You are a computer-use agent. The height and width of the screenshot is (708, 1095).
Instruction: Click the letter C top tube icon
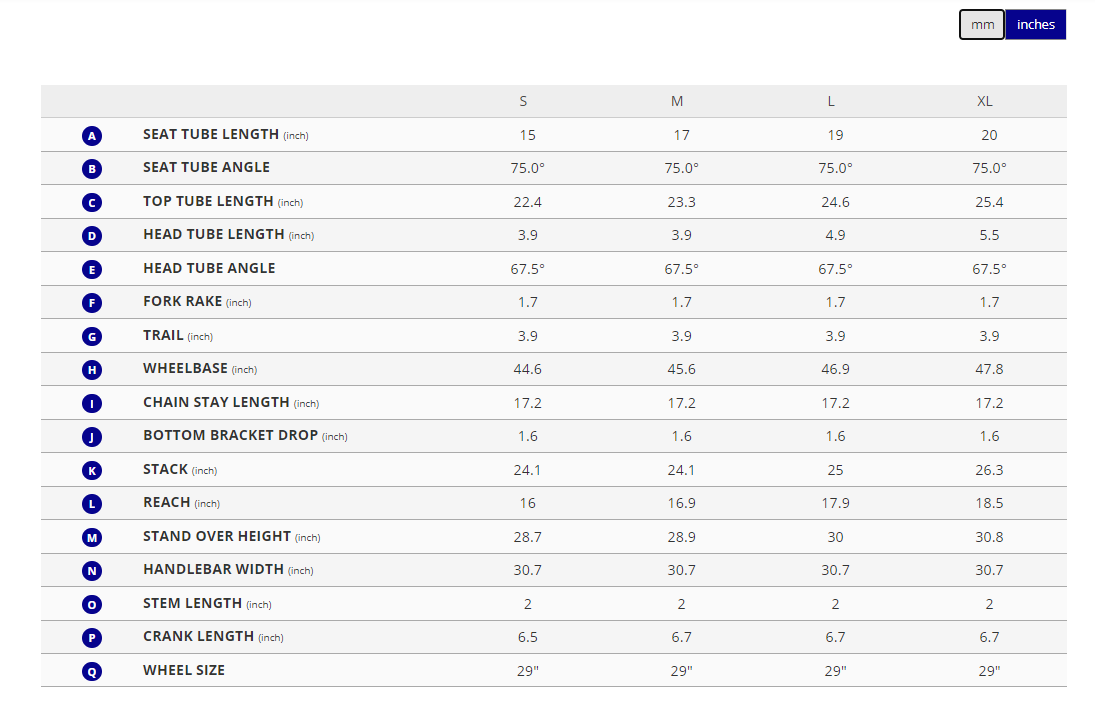pyautogui.click(x=92, y=202)
